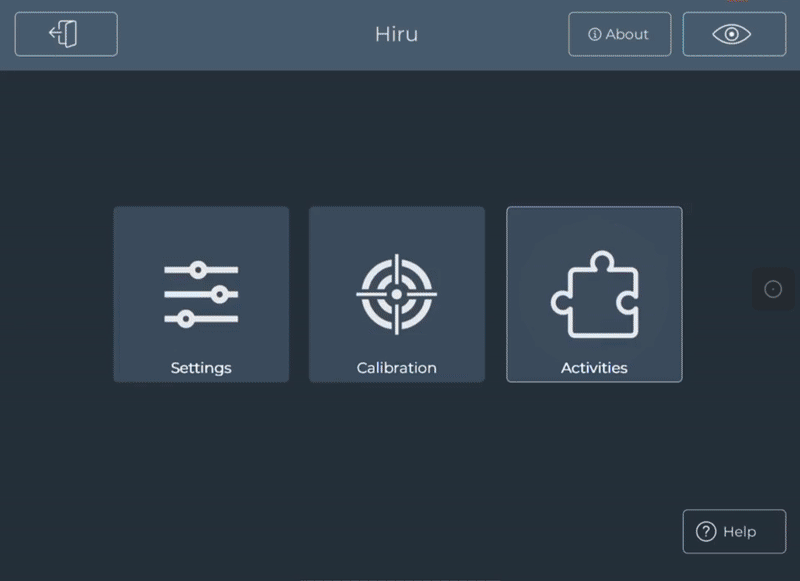Click the puzzle piece Activities icon
Image resolution: width=800 pixels, height=581 pixels.
pyautogui.click(x=594, y=294)
